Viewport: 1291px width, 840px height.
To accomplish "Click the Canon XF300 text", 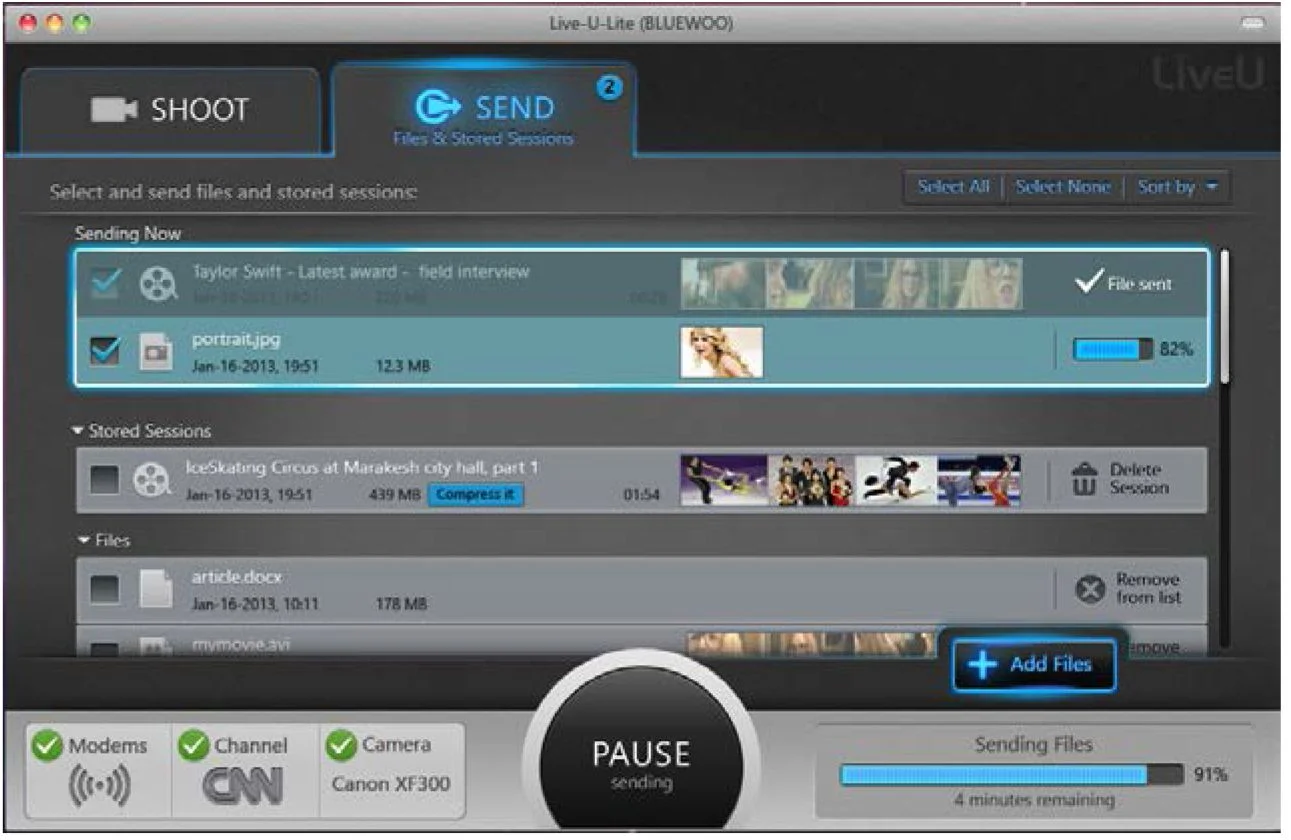I will pos(391,784).
